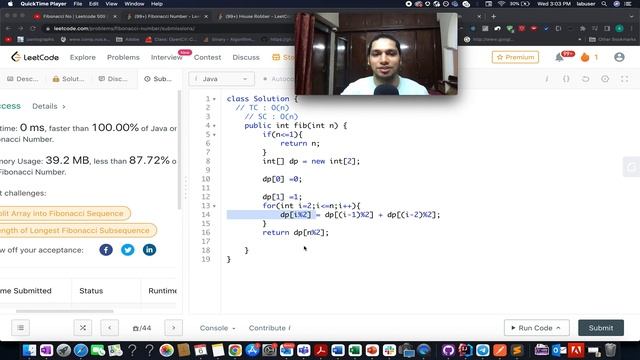Open a new browser tab

click(493, 16)
